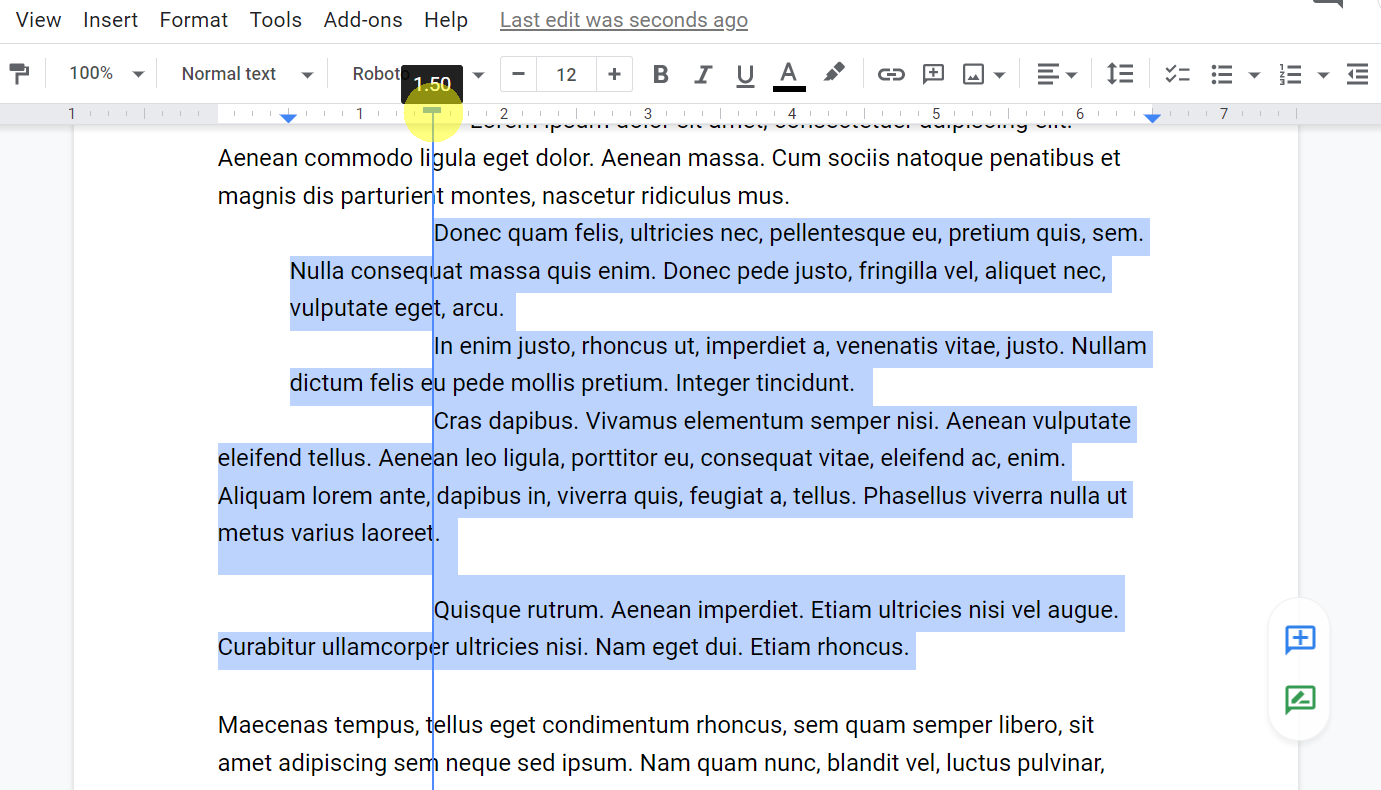Apply a bulleted list
This screenshot has width=1381, height=790.
coord(1221,74)
